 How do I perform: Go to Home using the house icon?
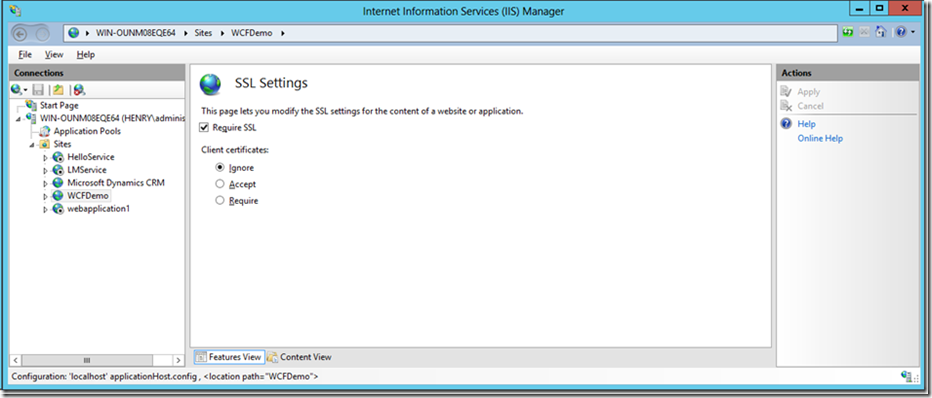coord(881,33)
